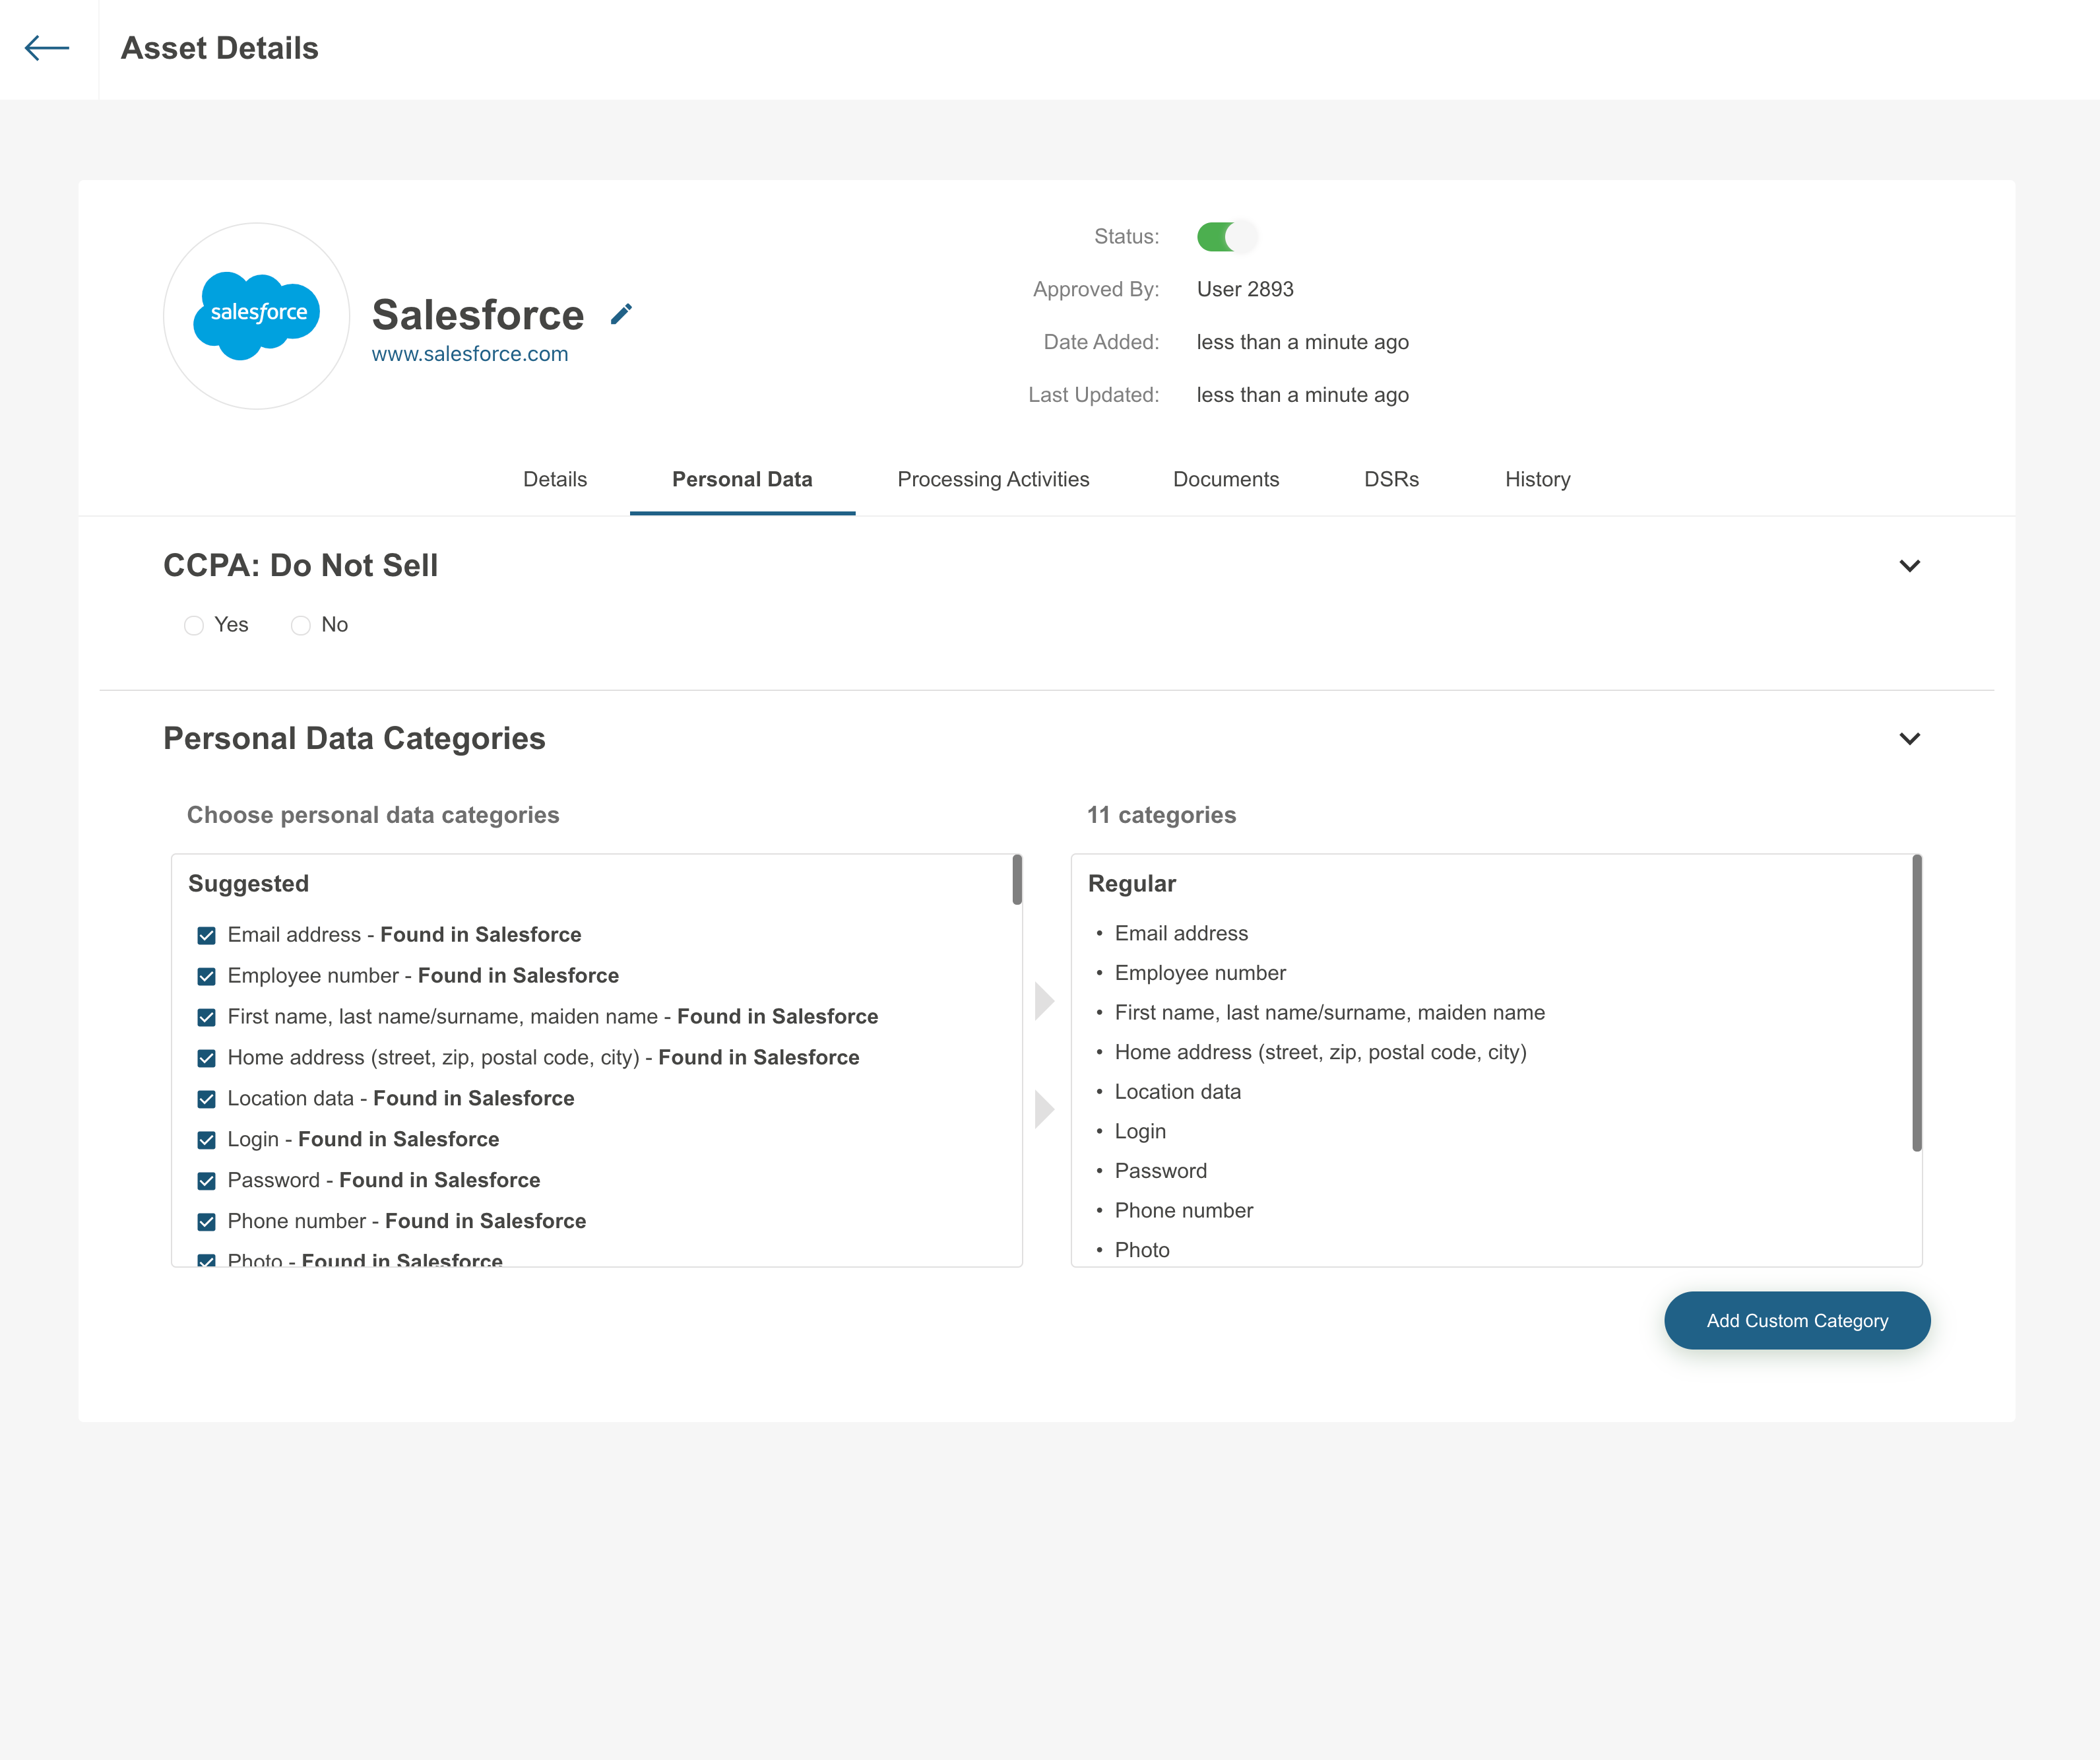Switch to the Processing Activities tab

(993, 479)
